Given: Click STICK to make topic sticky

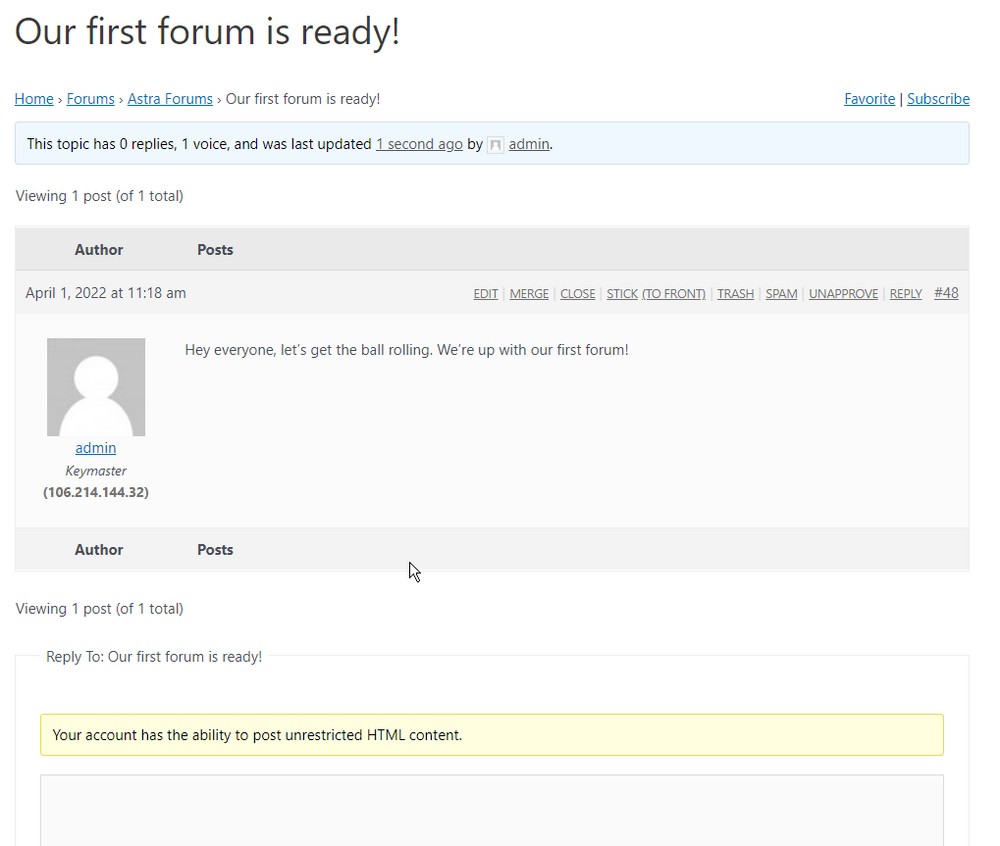Looking at the screenshot, I should [x=622, y=294].
